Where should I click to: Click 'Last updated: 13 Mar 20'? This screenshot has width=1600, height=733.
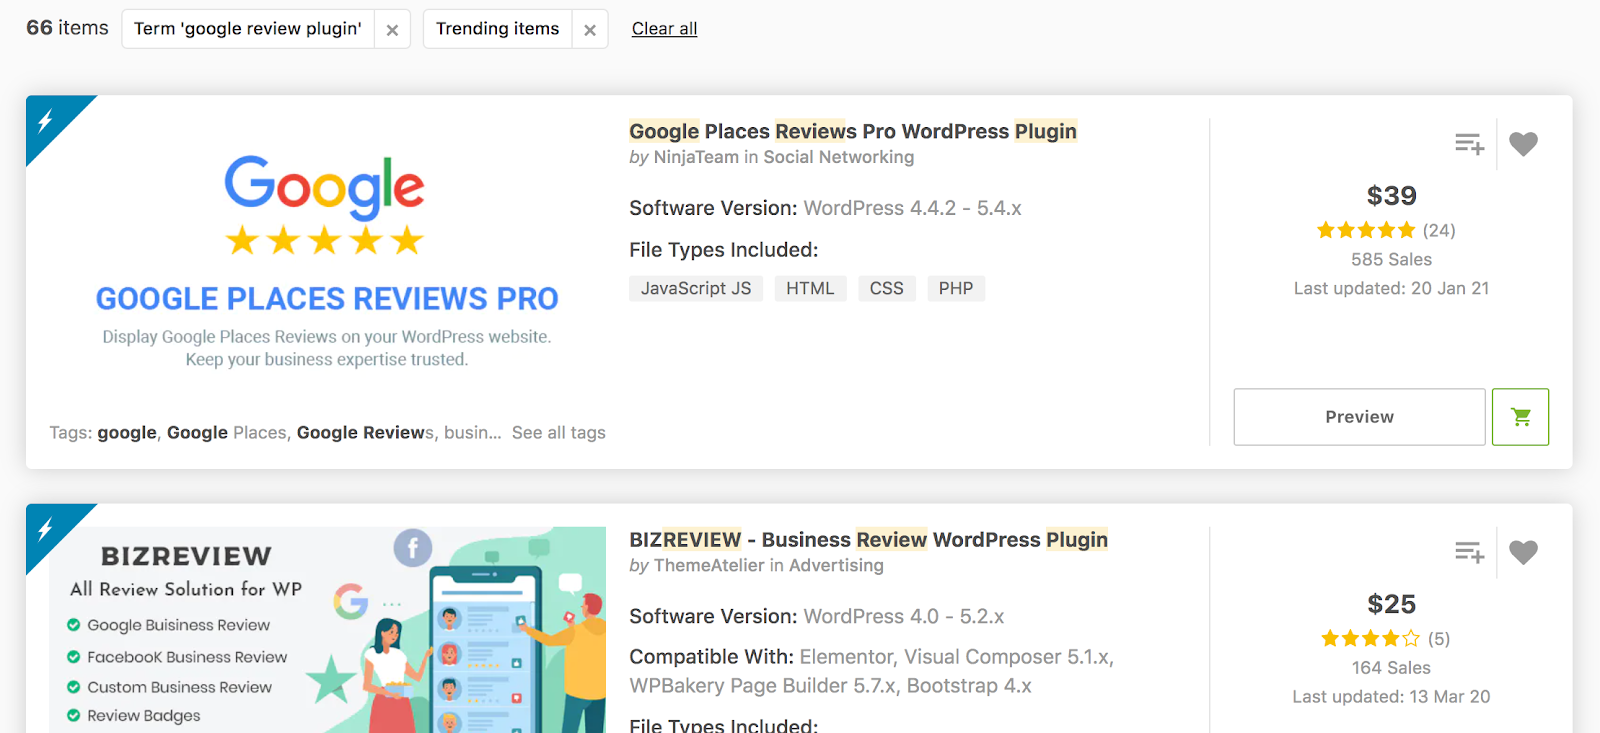pos(1391,696)
